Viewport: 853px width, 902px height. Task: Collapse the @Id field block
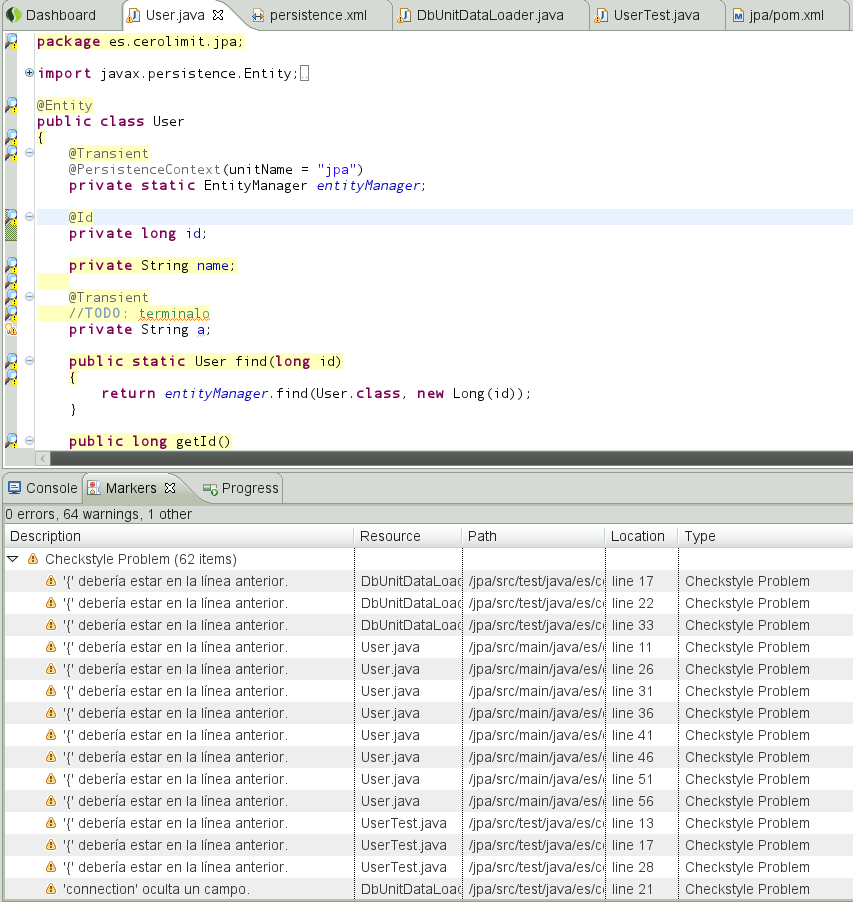29,216
